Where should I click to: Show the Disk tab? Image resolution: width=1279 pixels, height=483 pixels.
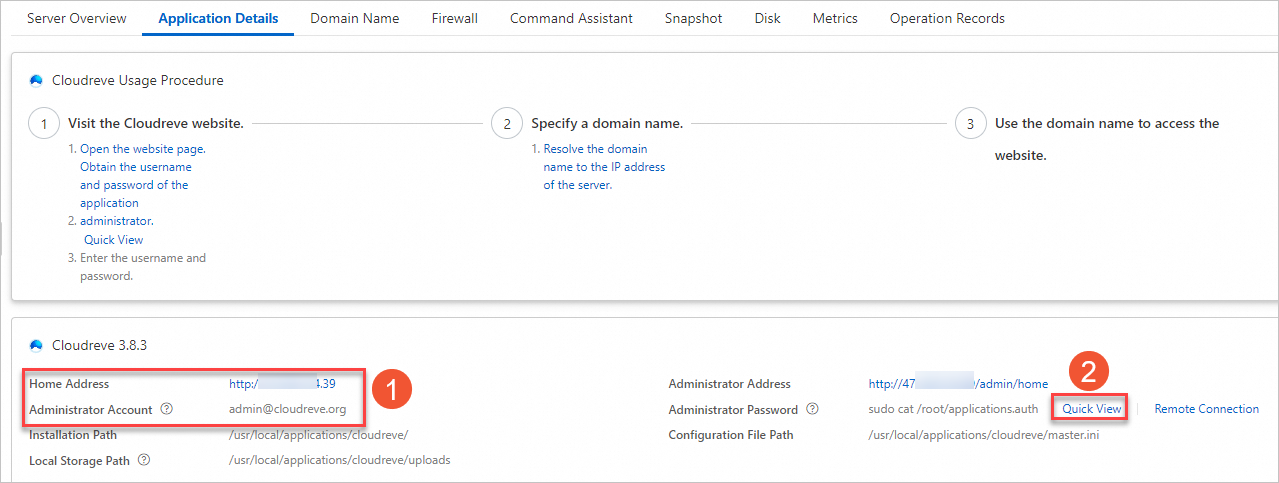767,18
